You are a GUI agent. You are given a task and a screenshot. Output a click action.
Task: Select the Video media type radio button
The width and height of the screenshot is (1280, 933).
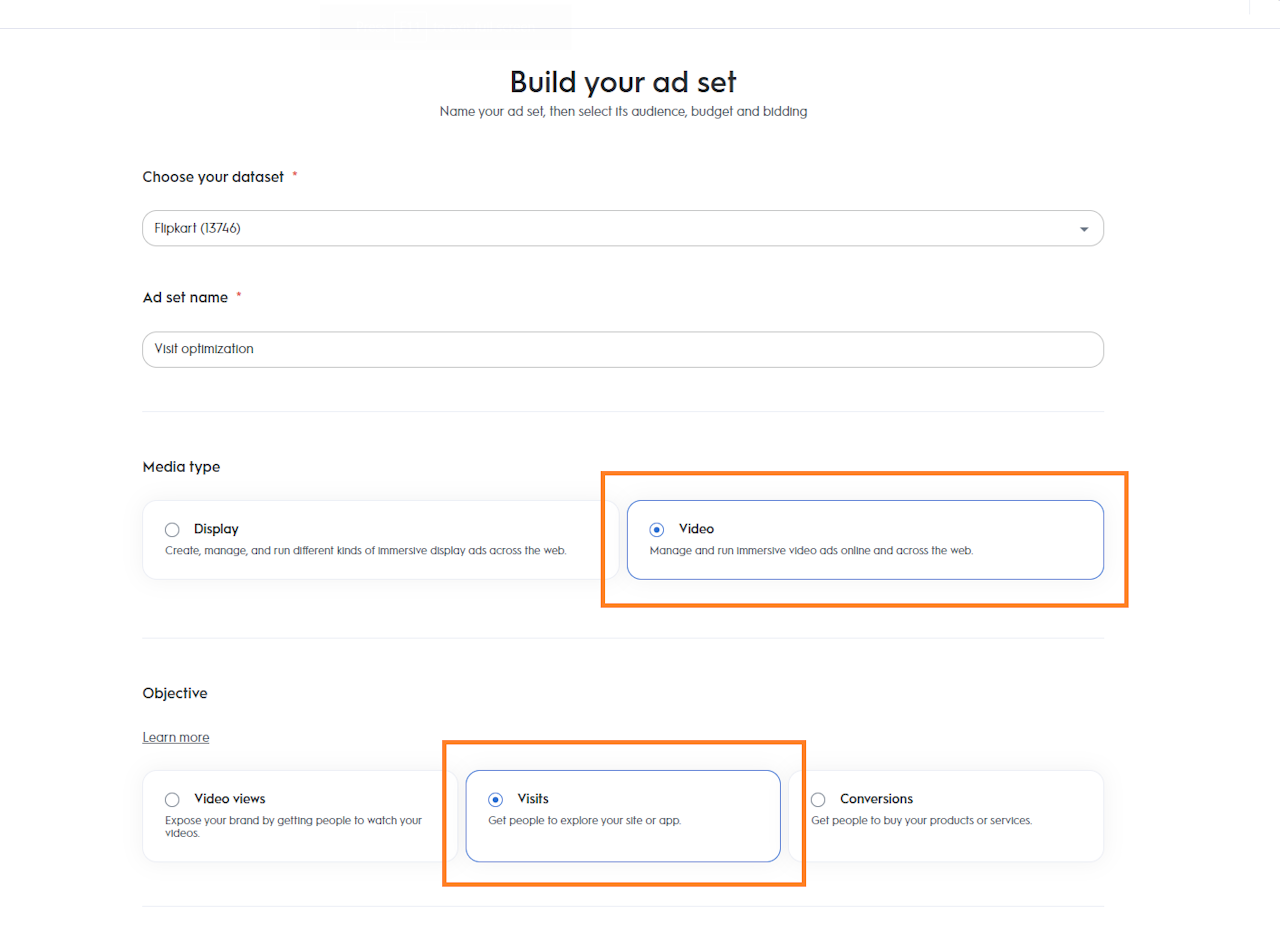(x=656, y=529)
